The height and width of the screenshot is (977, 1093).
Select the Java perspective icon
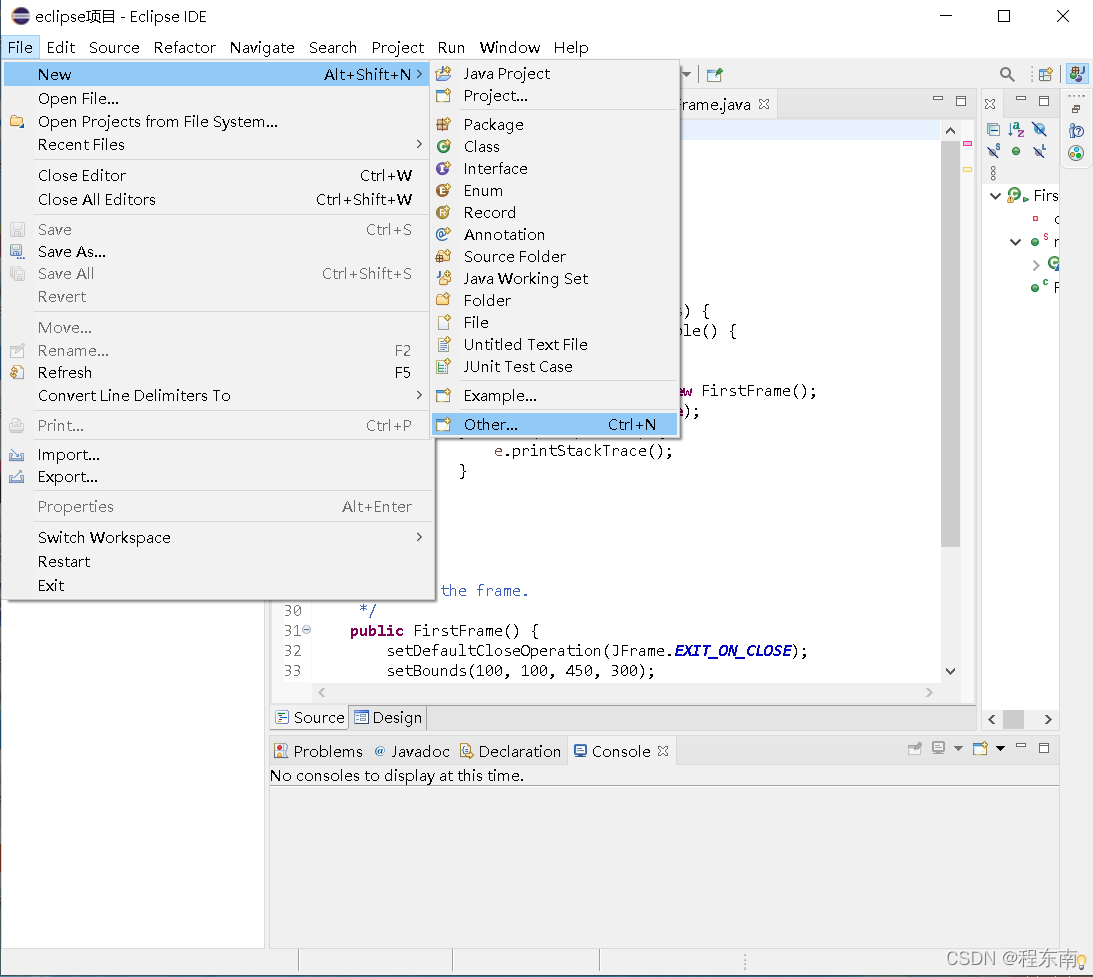pos(1077,74)
